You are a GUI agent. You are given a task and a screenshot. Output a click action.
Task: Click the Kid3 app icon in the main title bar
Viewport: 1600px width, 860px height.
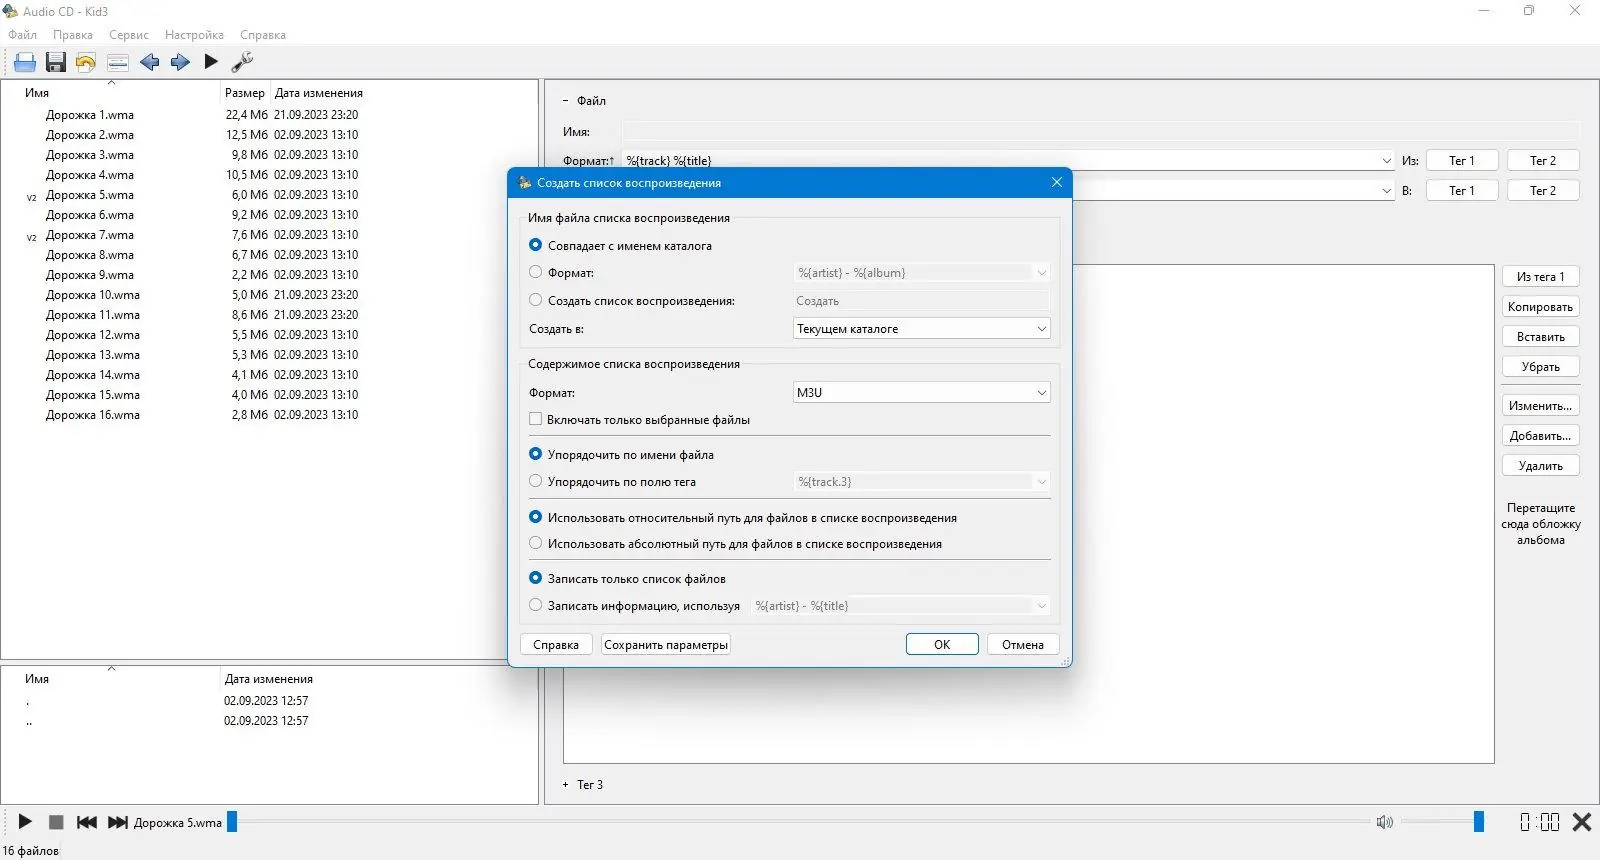10,11
